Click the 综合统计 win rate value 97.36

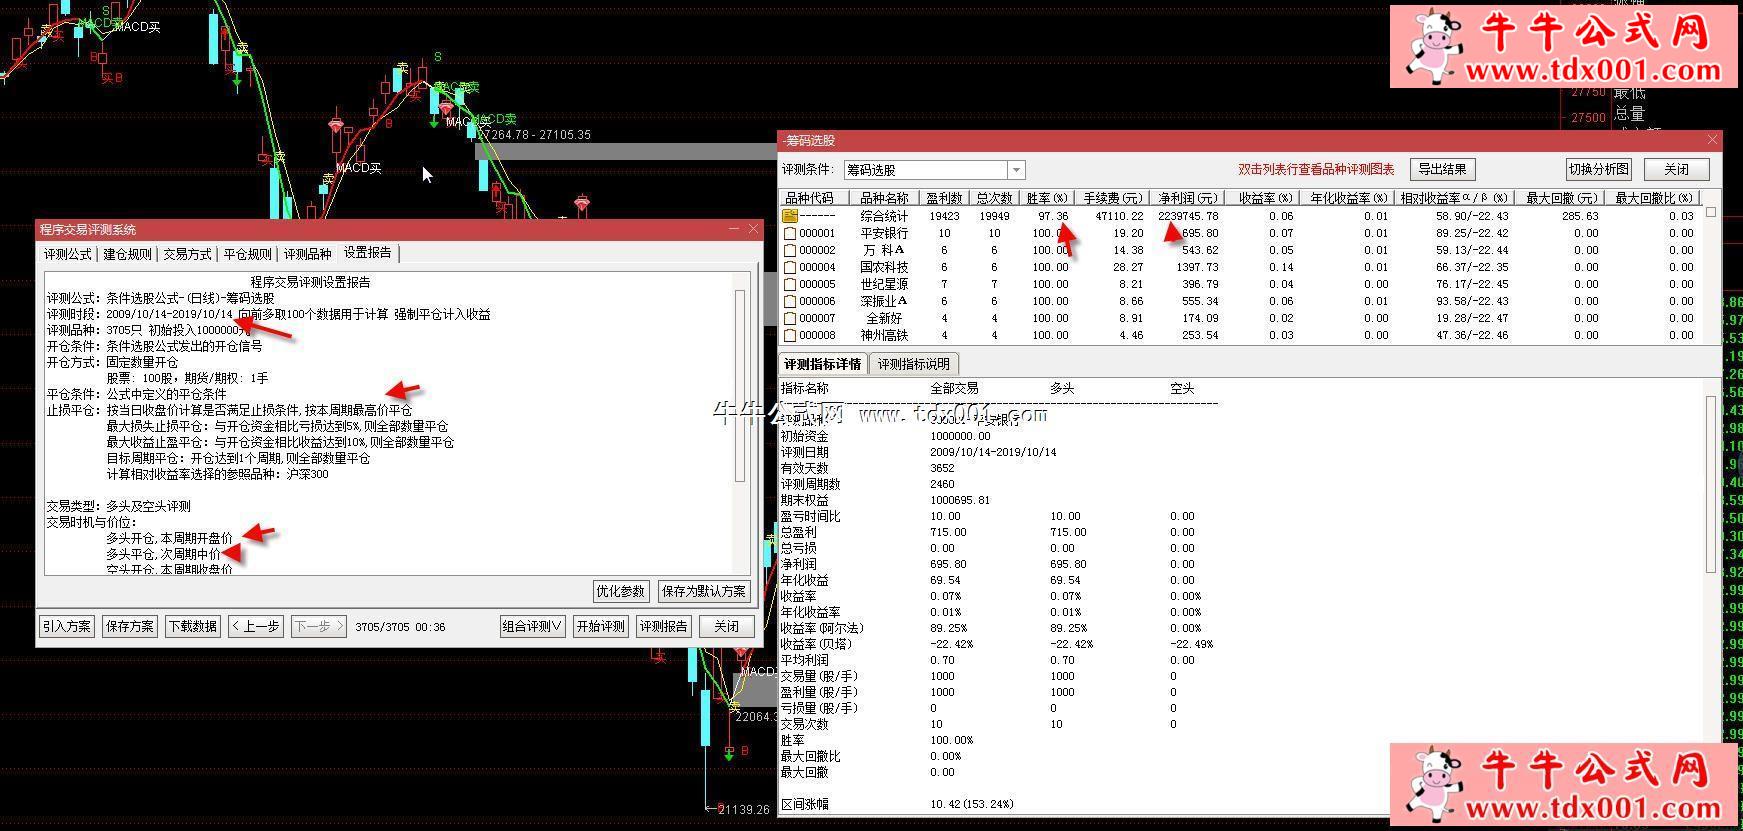[x=1053, y=216]
